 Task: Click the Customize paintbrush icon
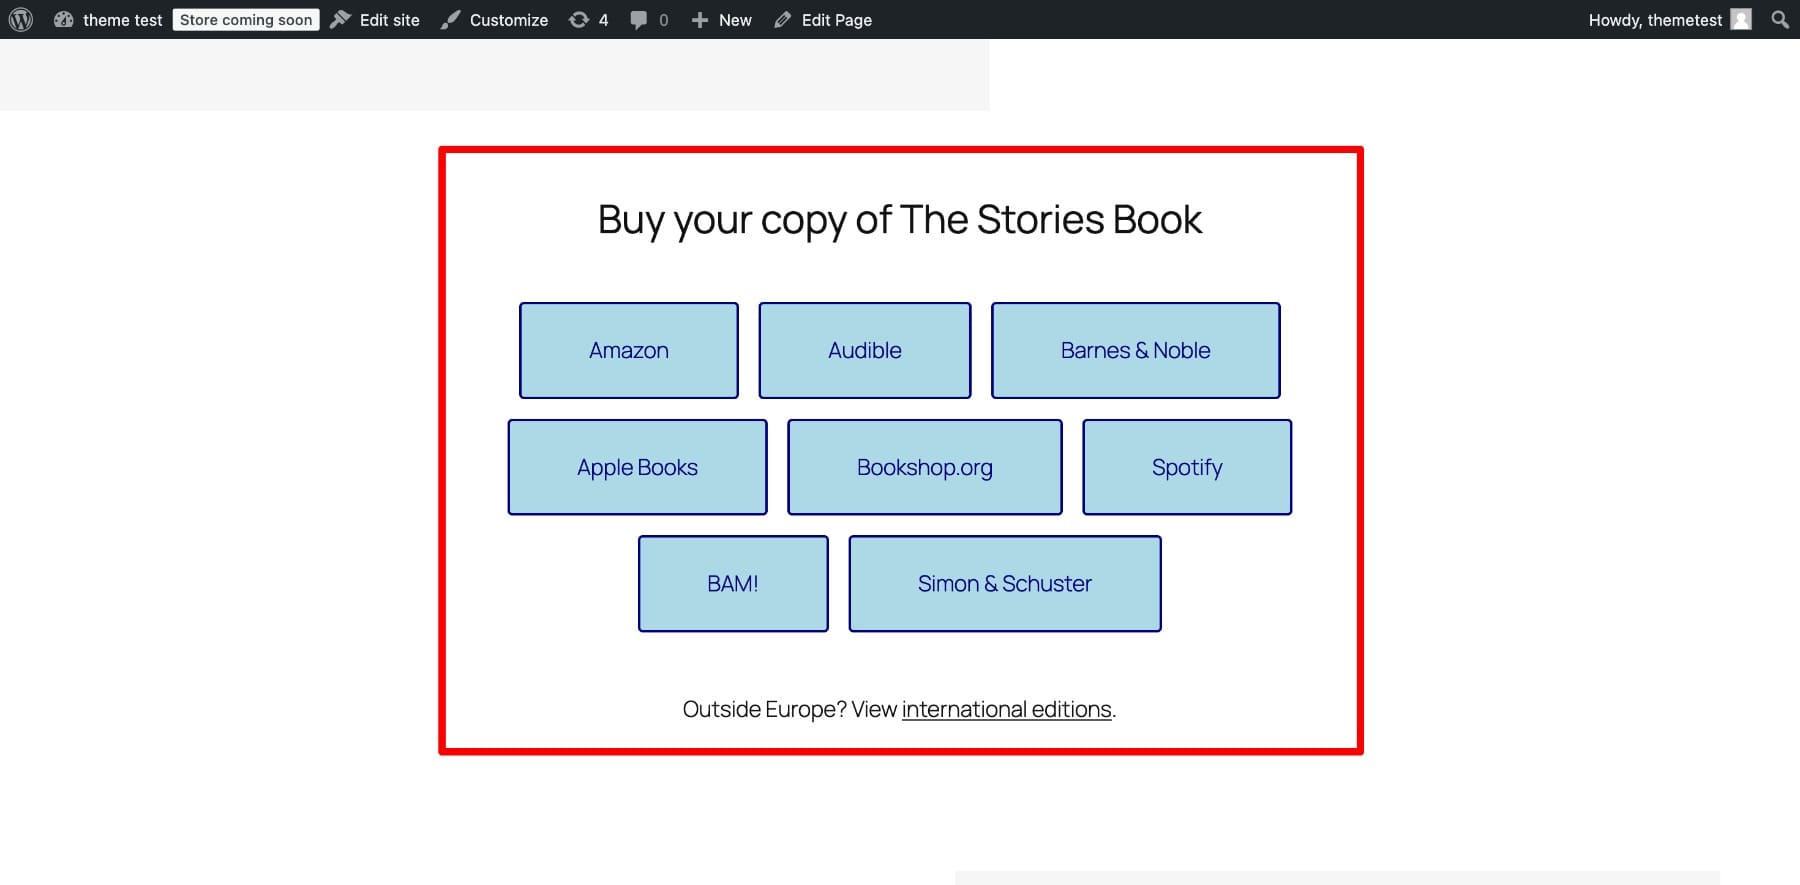pos(451,20)
